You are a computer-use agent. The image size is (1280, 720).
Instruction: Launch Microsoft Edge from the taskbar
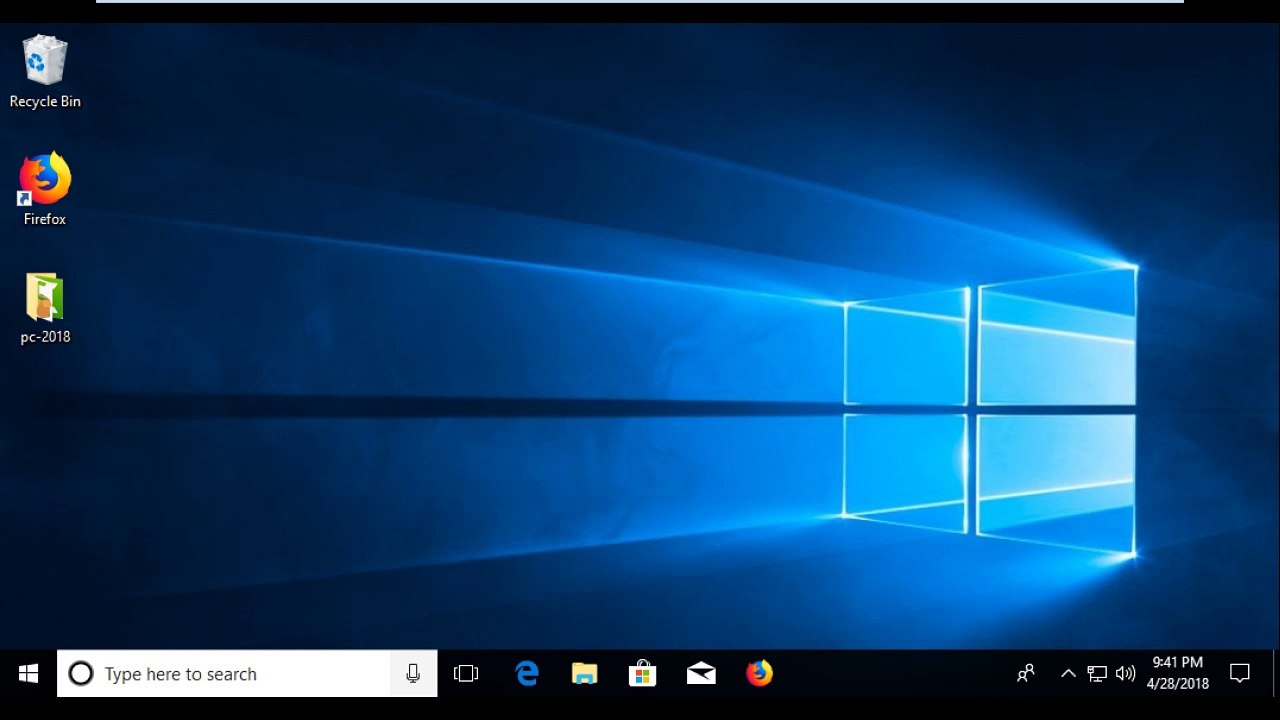click(x=526, y=674)
